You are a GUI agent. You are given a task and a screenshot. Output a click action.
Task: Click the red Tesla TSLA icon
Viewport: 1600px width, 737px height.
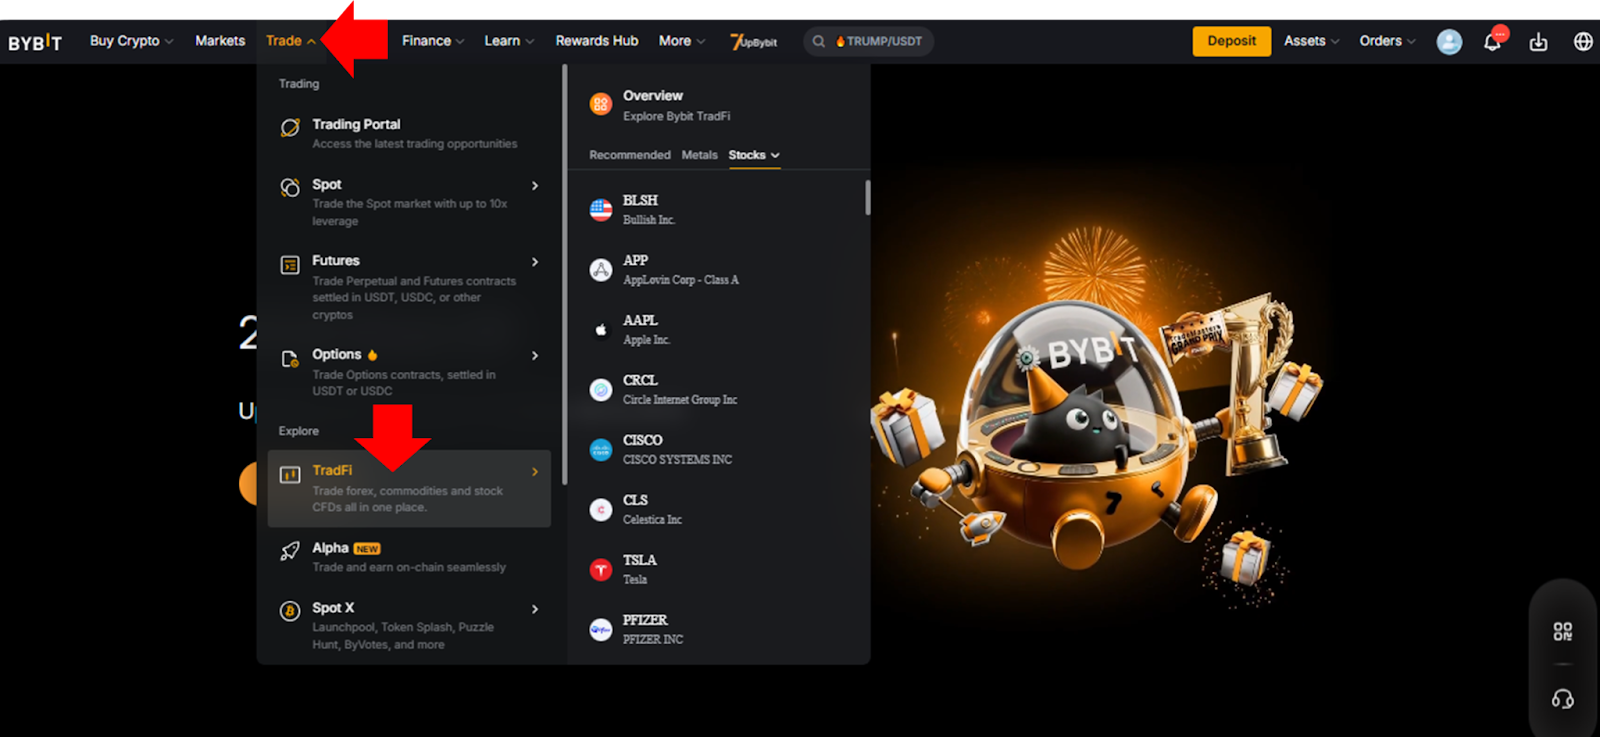pos(600,569)
